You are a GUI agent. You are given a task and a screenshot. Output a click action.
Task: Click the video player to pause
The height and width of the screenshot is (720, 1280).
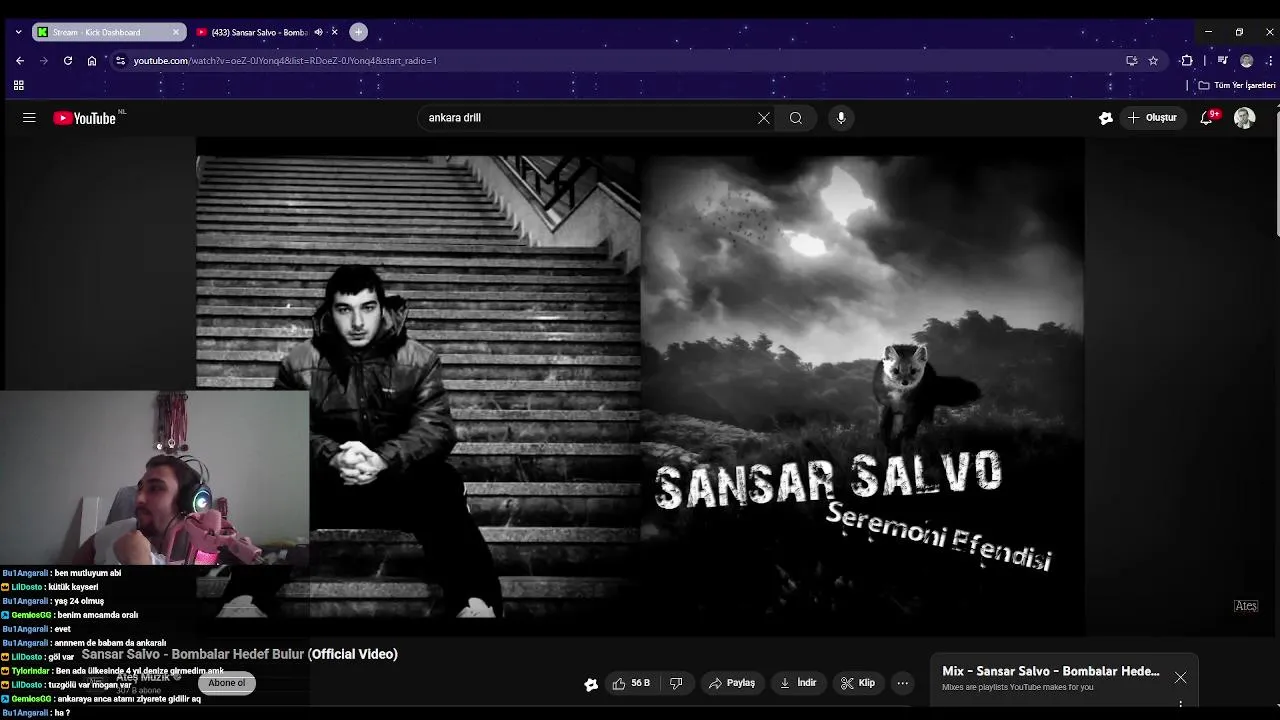pos(640,385)
